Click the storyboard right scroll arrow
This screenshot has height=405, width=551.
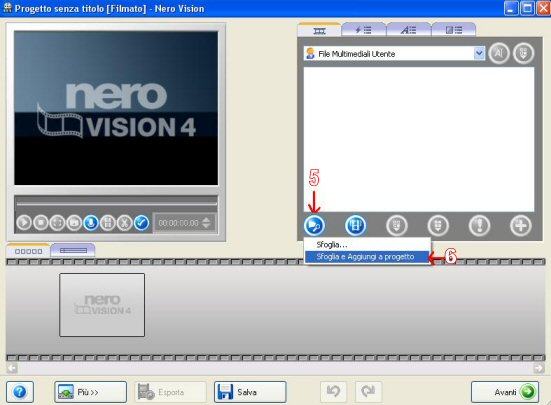539,368
